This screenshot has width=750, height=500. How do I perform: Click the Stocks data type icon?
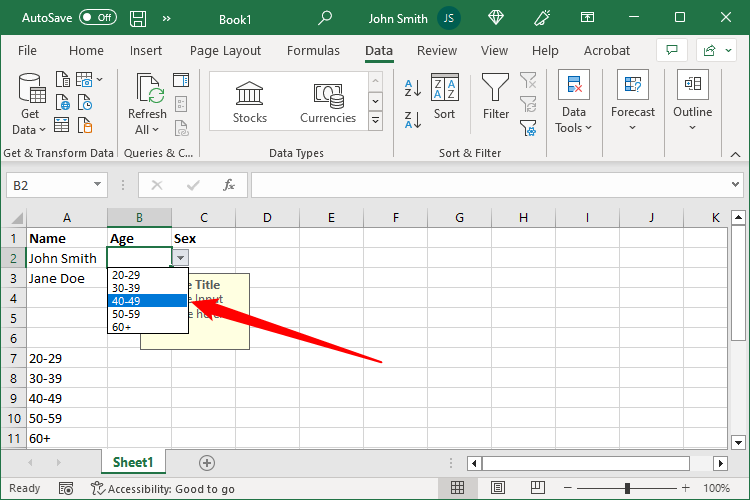(249, 94)
